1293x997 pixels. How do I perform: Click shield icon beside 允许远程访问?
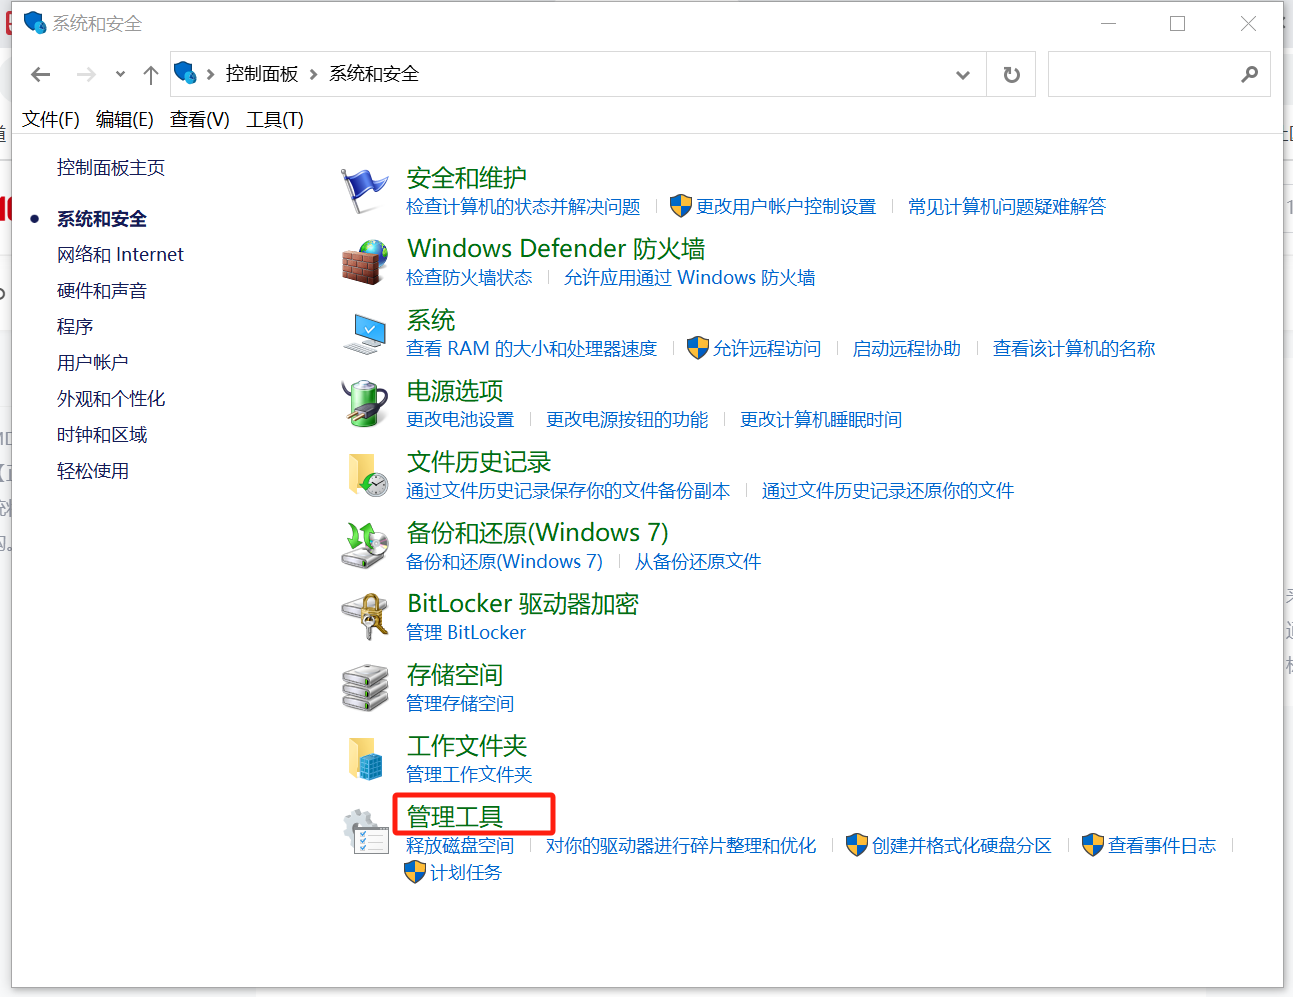698,348
